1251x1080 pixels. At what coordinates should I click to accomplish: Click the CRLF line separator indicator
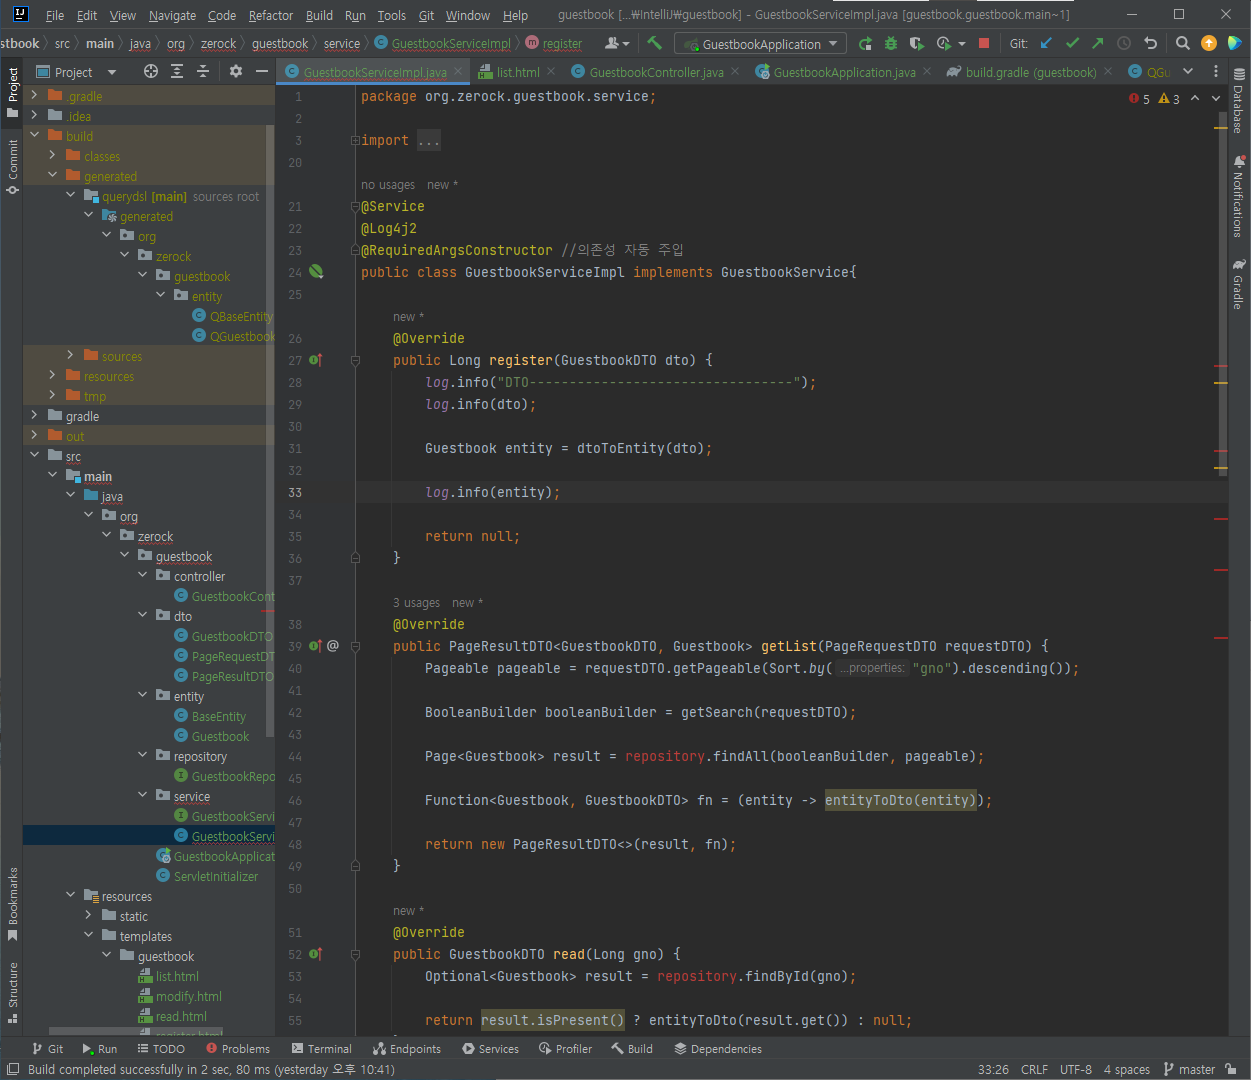1034,1069
